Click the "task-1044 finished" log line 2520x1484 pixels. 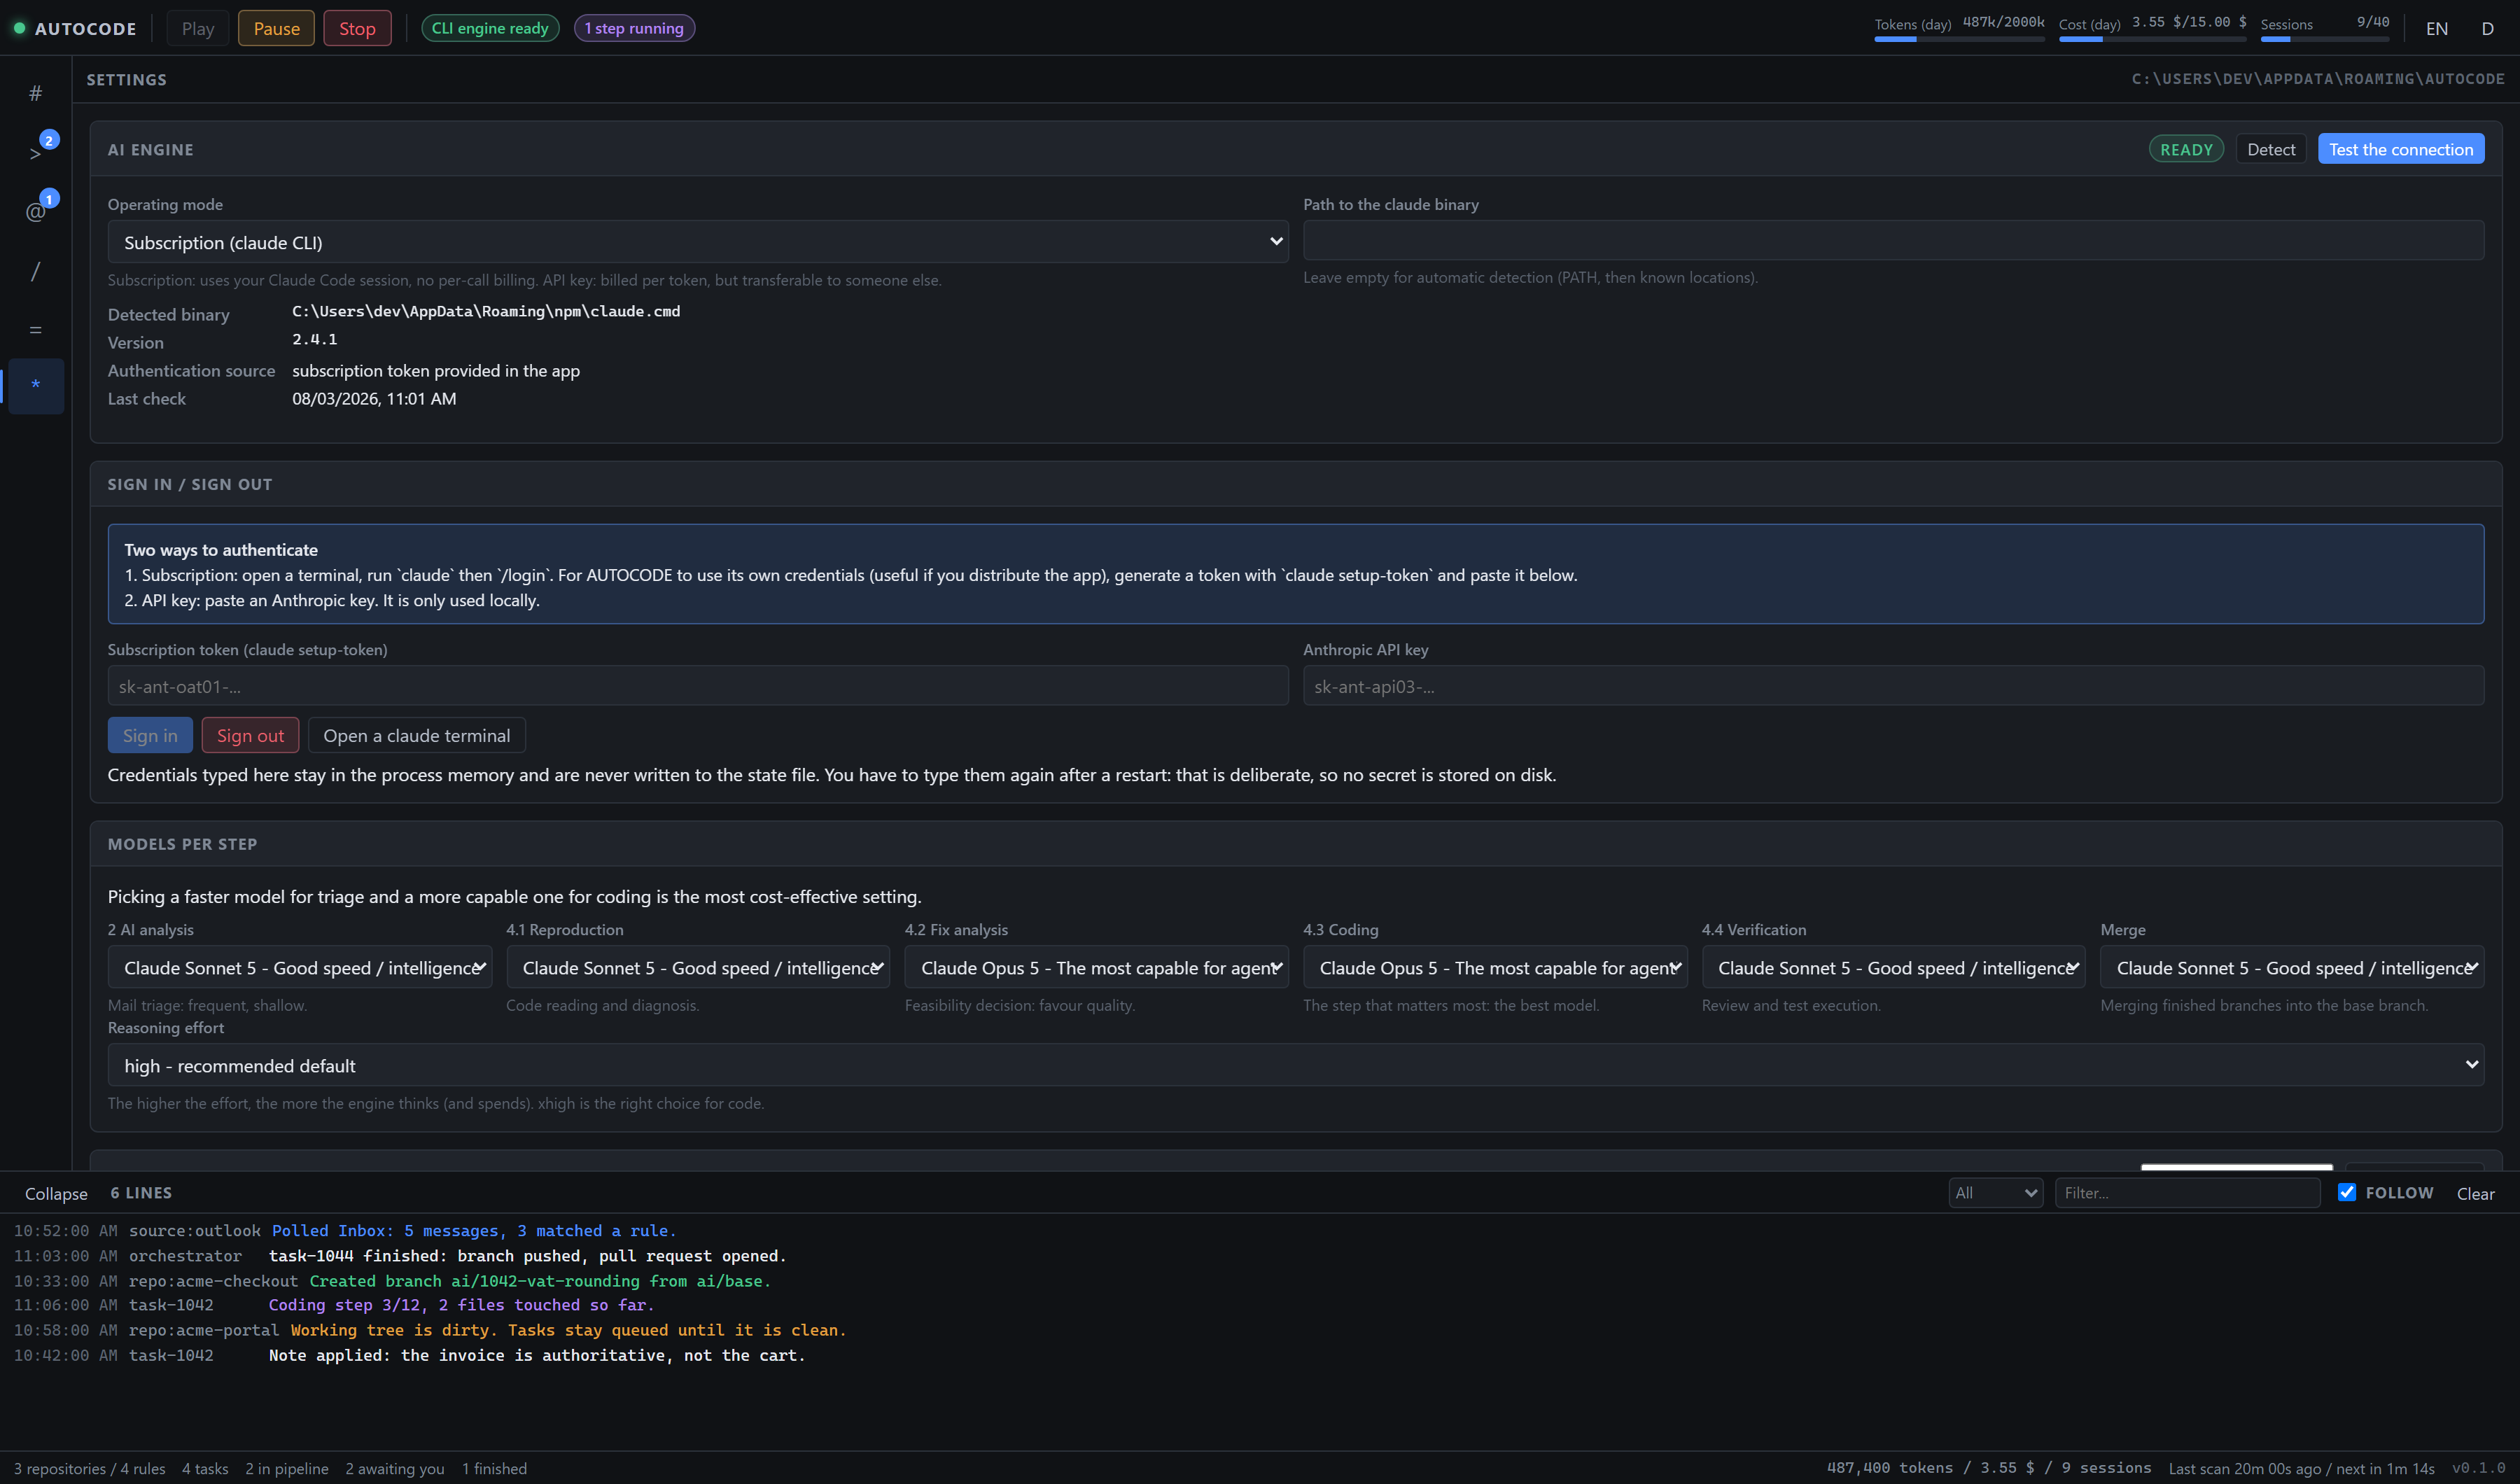tap(527, 1255)
